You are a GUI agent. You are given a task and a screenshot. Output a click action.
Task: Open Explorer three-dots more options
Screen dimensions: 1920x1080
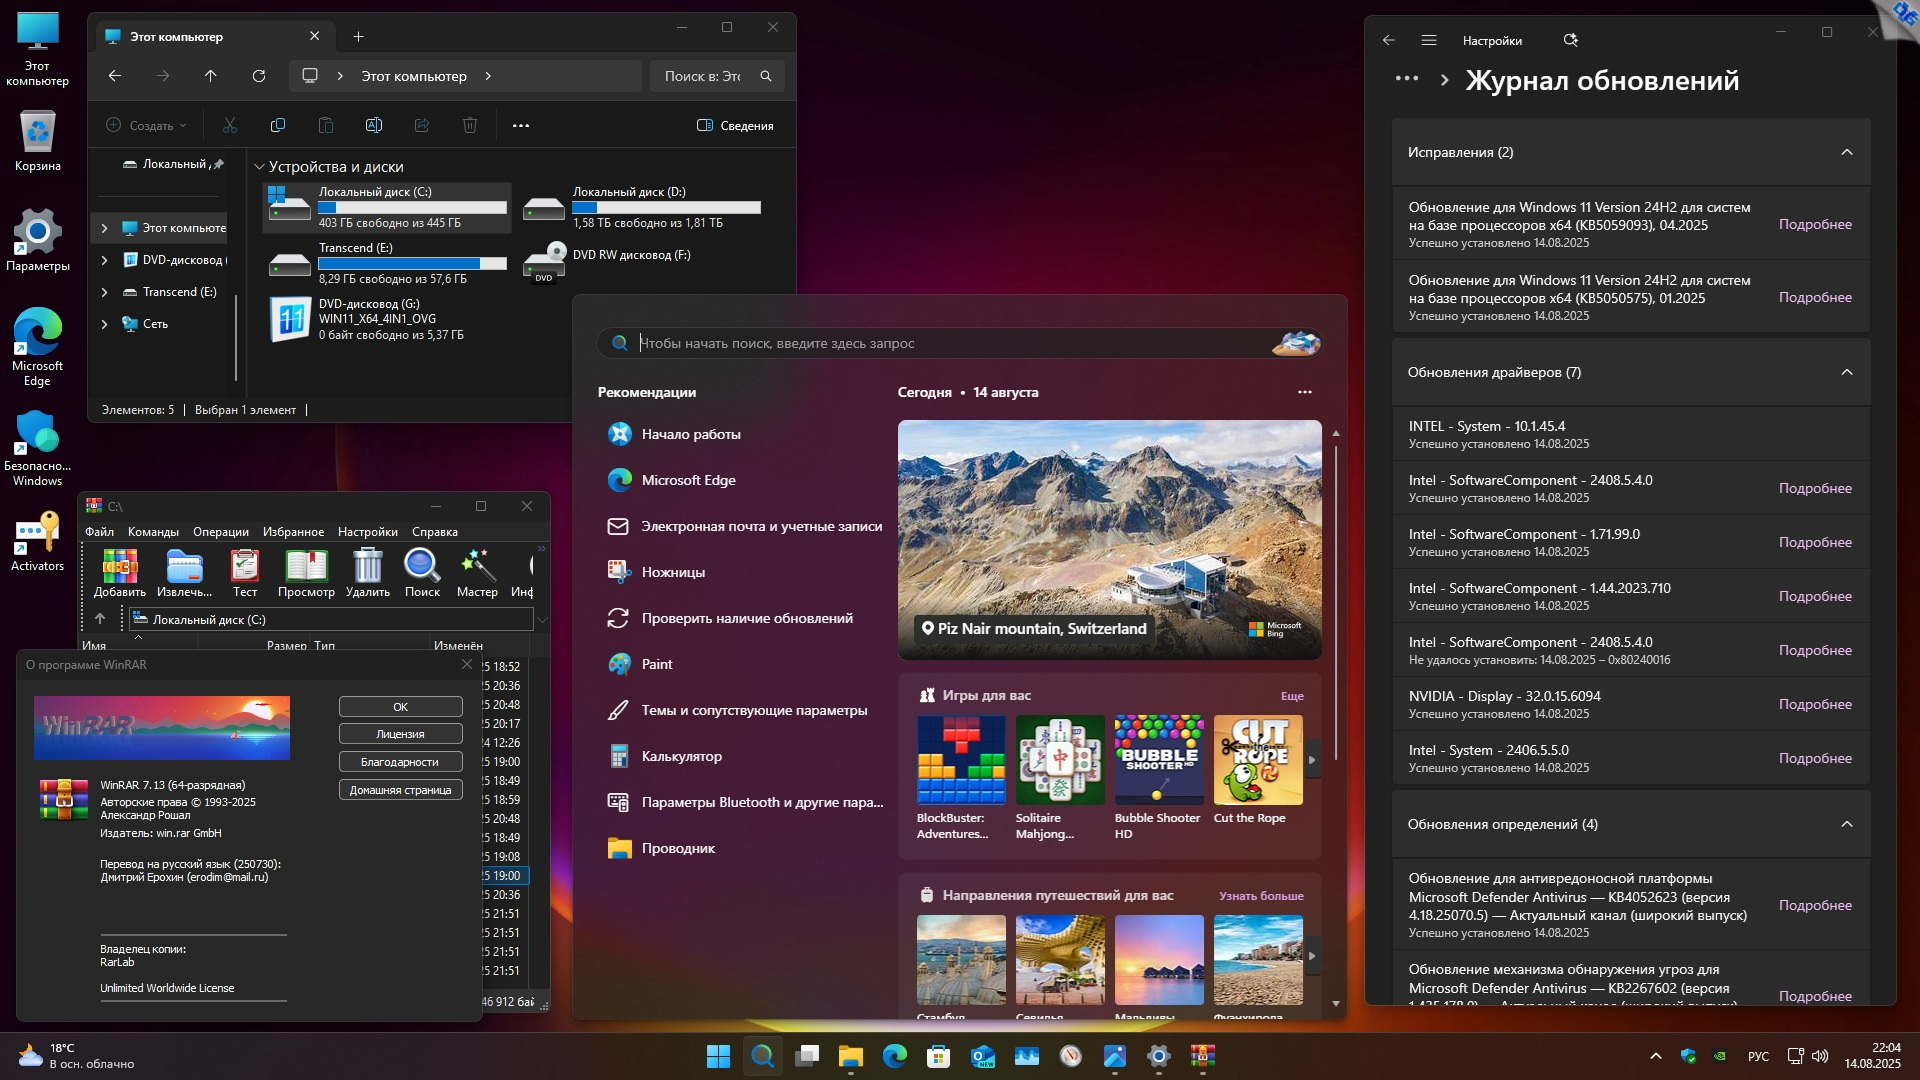[x=520, y=126]
